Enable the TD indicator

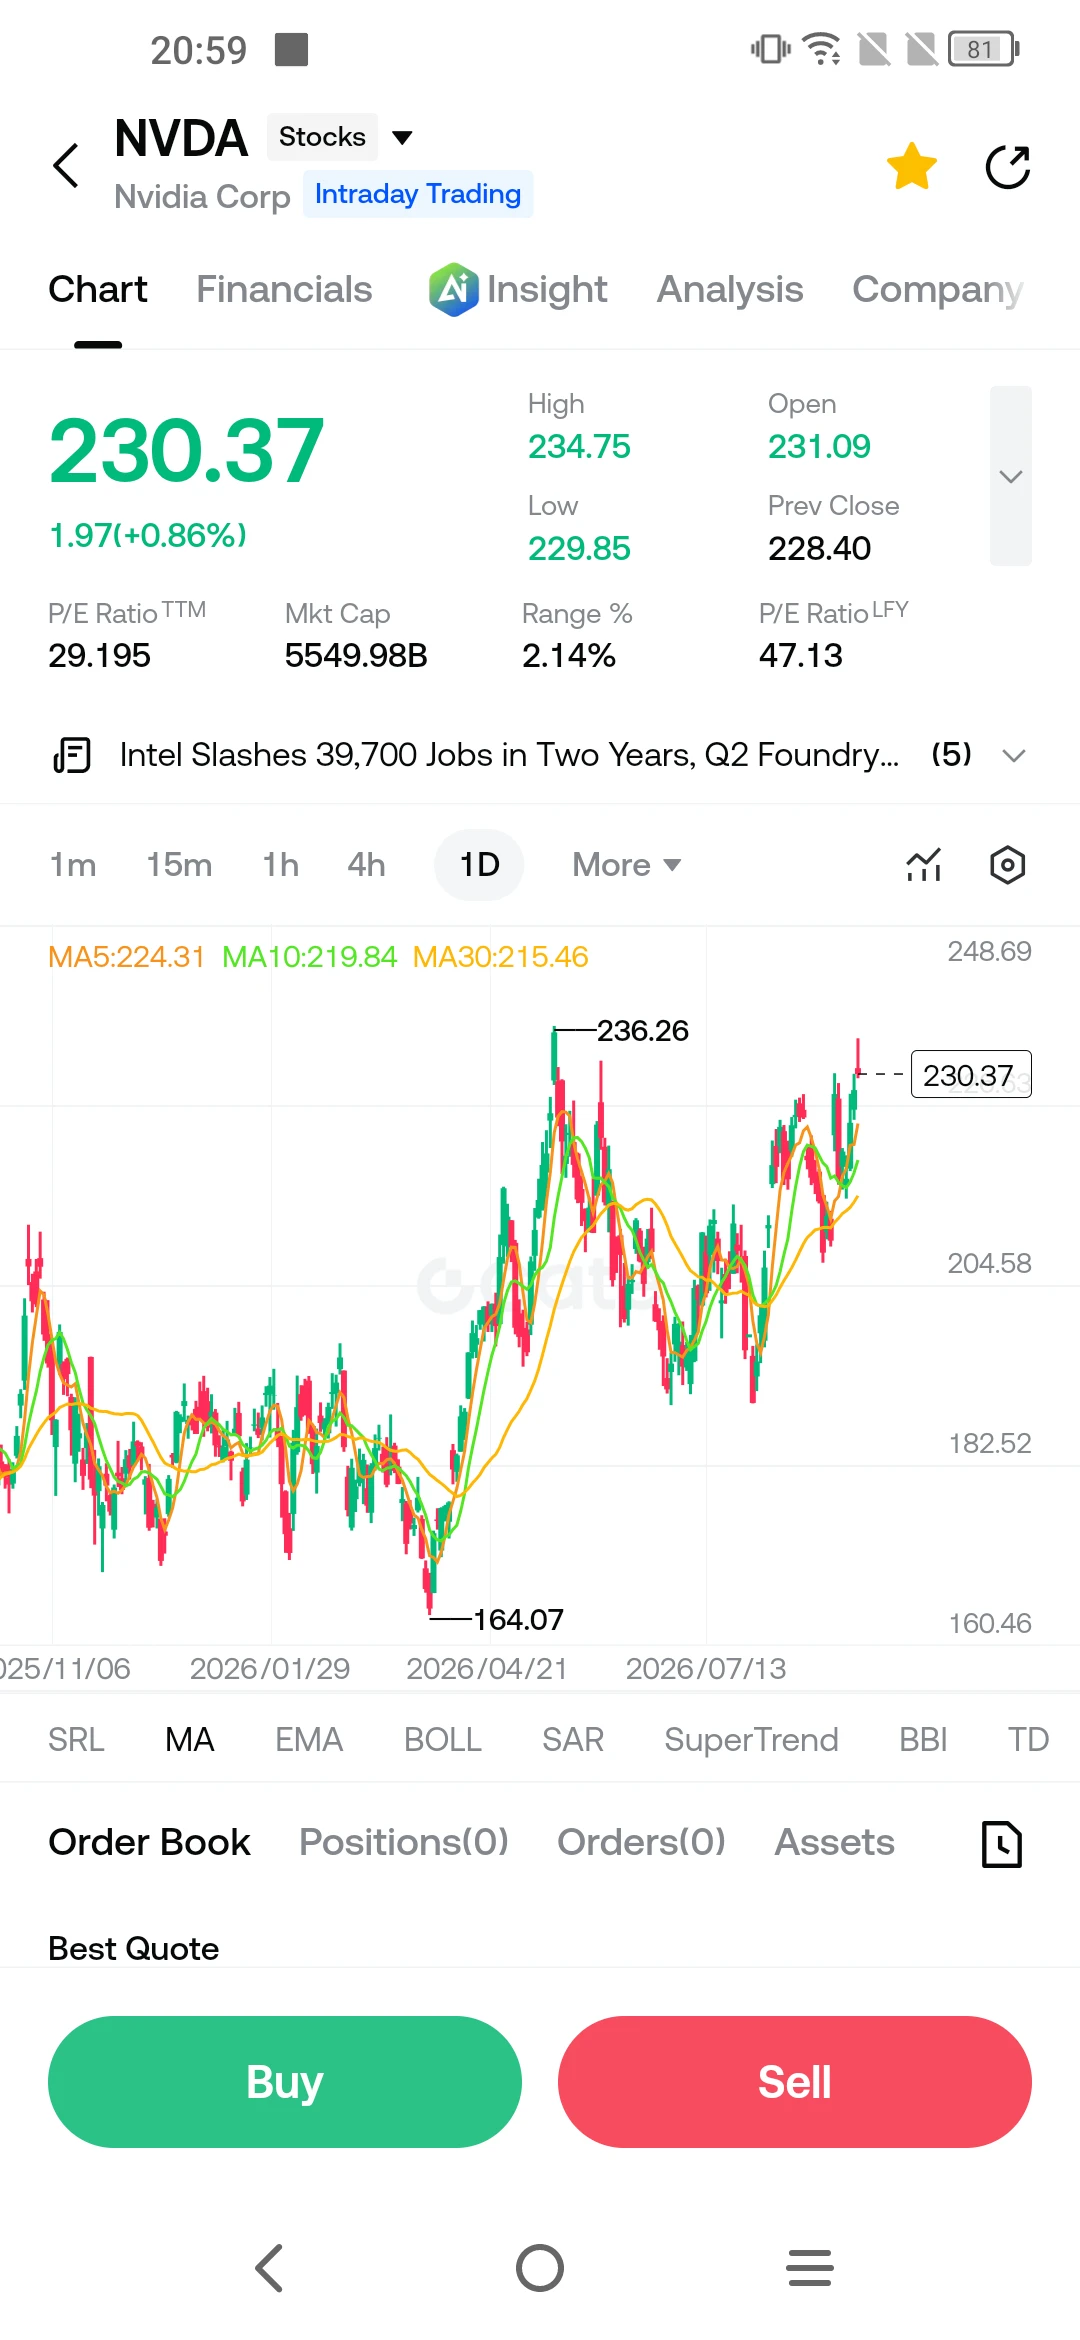pyautogui.click(x=1028, y=1740)
